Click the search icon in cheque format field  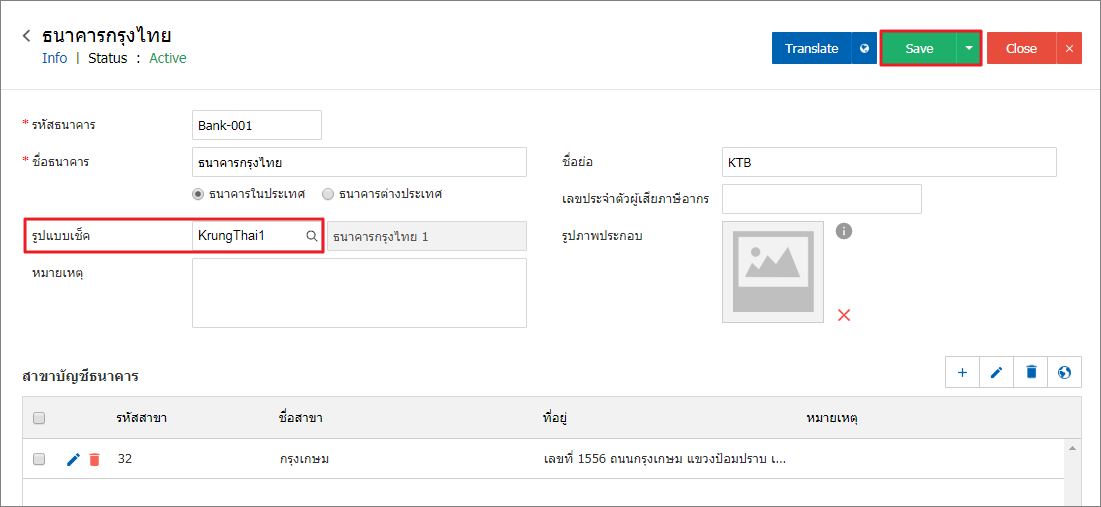pos(311,237)
